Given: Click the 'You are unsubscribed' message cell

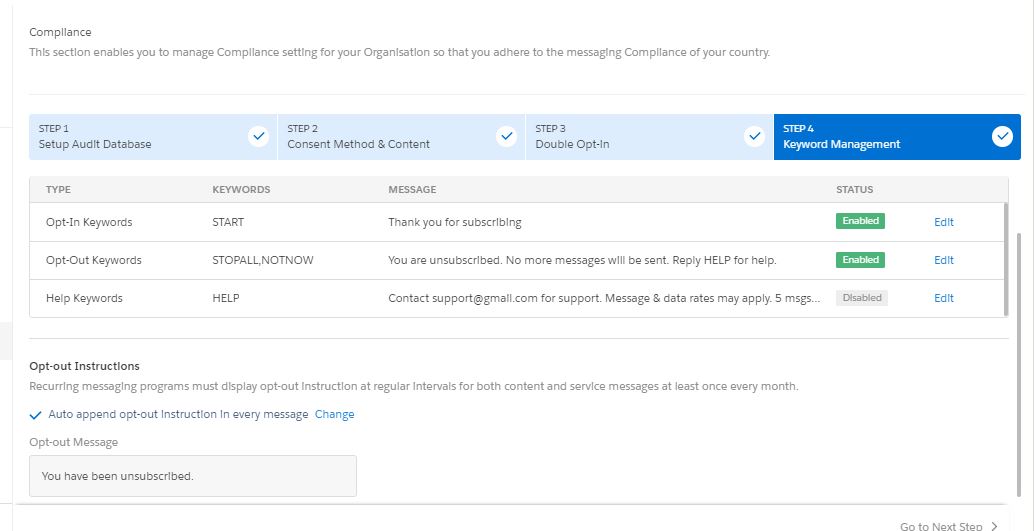Looking at the screenshot, I should pyautogui.click(x=582, y=260).
